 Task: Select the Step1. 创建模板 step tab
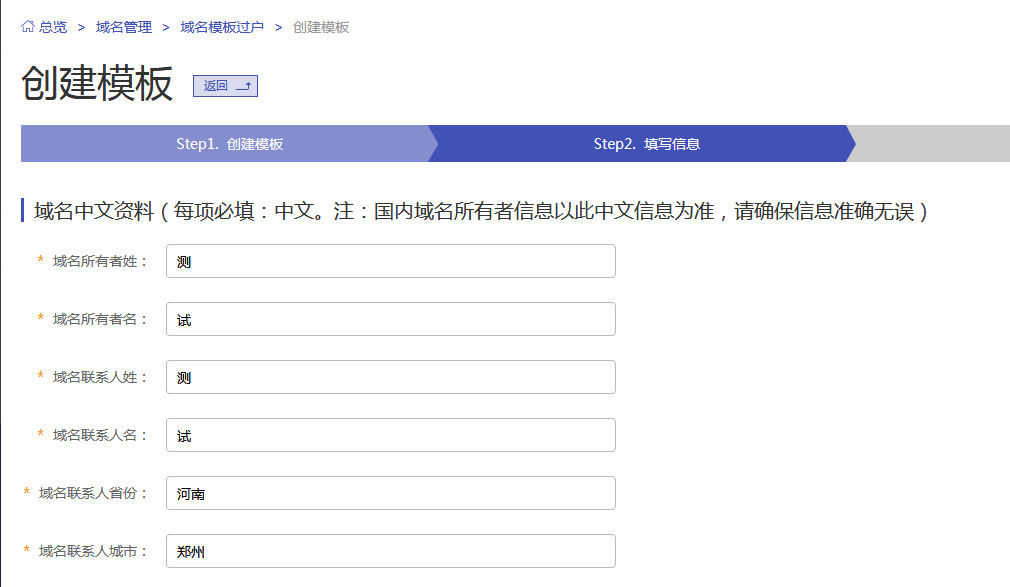click(x=229, y=144)
